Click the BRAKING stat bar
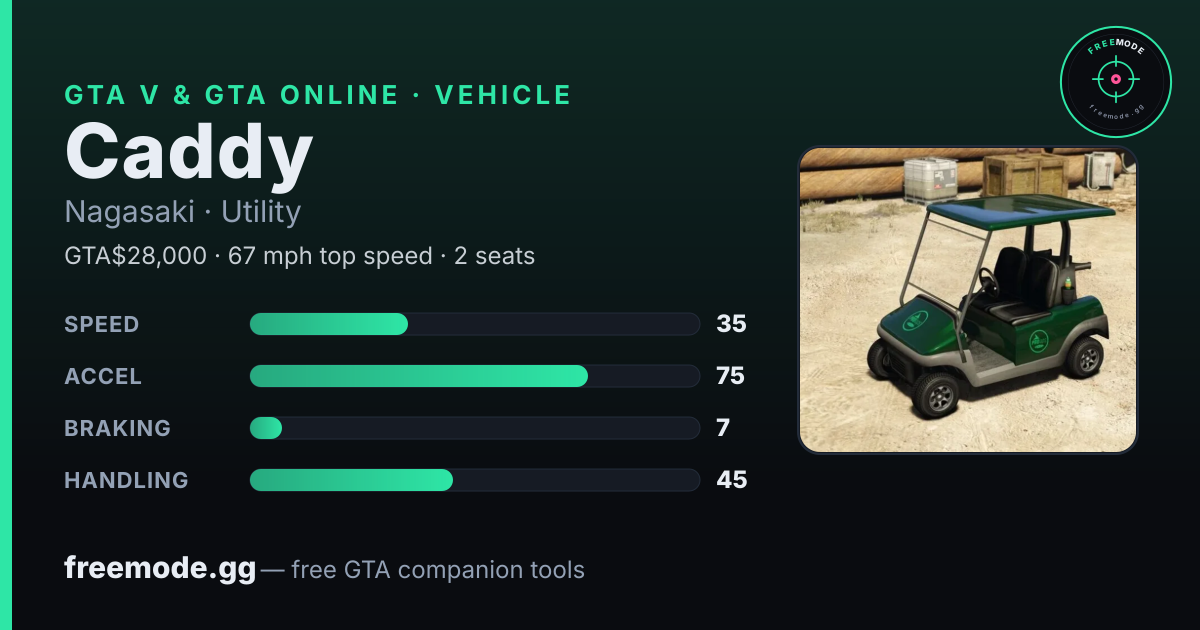The image size is (1200, 630). pos(474,428)
